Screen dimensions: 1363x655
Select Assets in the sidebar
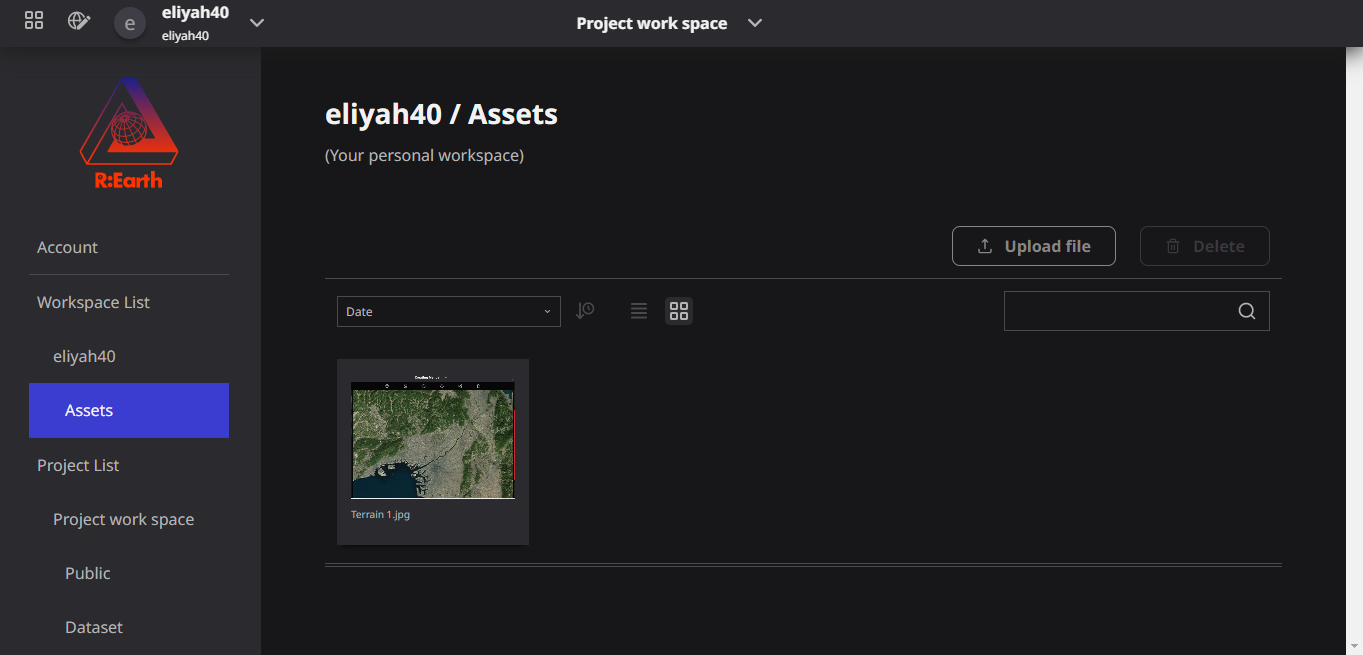[x=129, y=410]
